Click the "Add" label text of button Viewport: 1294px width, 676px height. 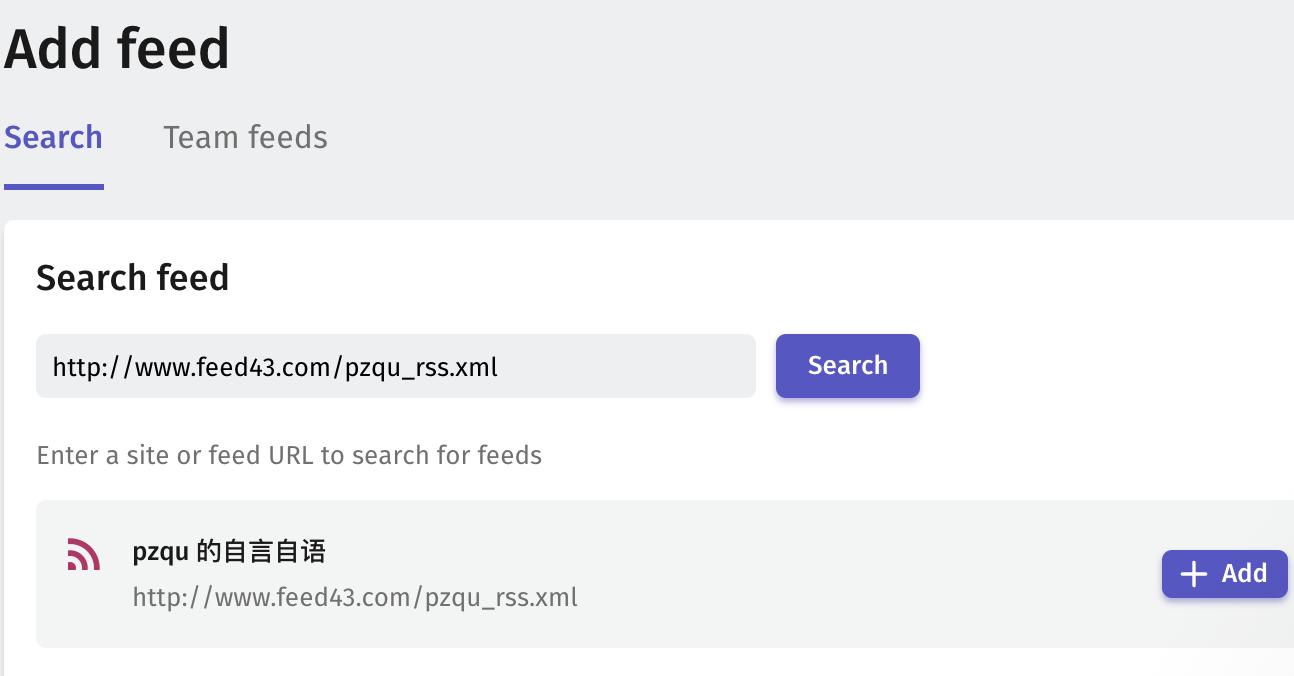coord(1244,574)
